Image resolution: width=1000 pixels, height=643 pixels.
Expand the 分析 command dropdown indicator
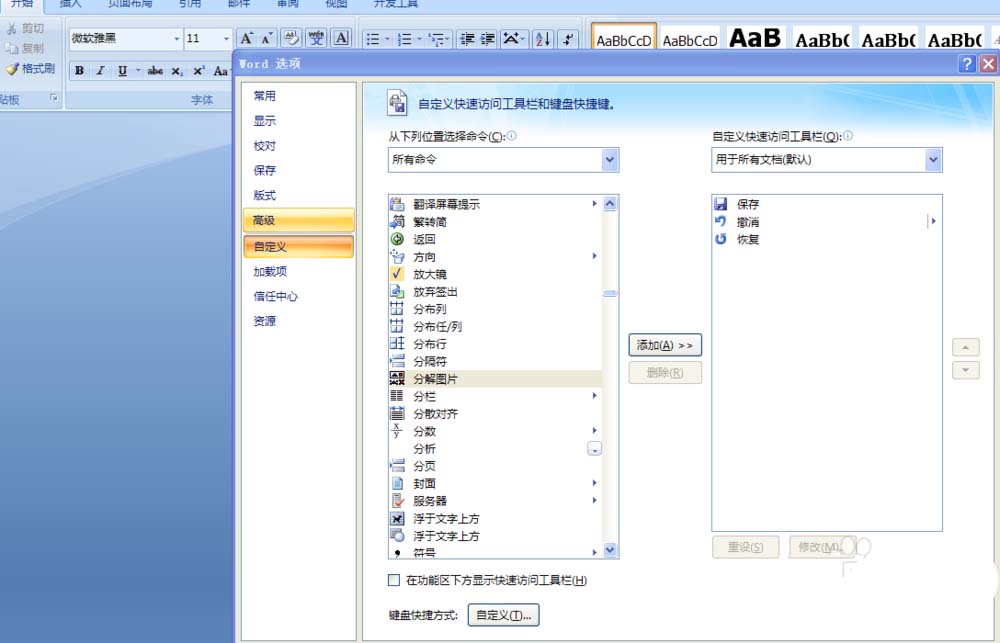(594, 449)
